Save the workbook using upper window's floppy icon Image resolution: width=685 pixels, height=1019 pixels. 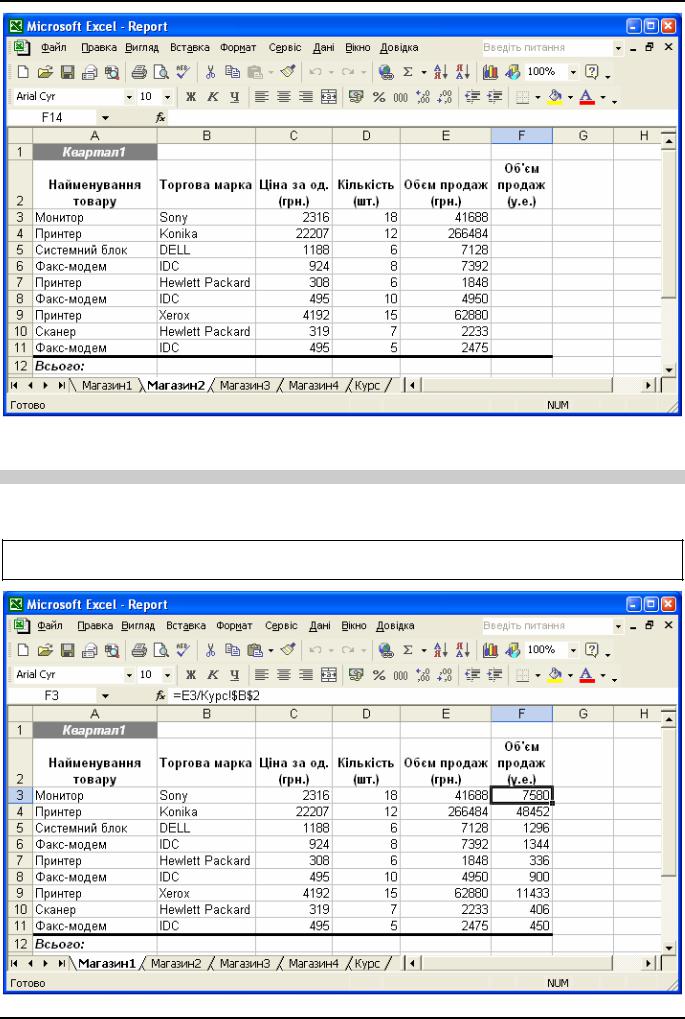pos(68,72)
